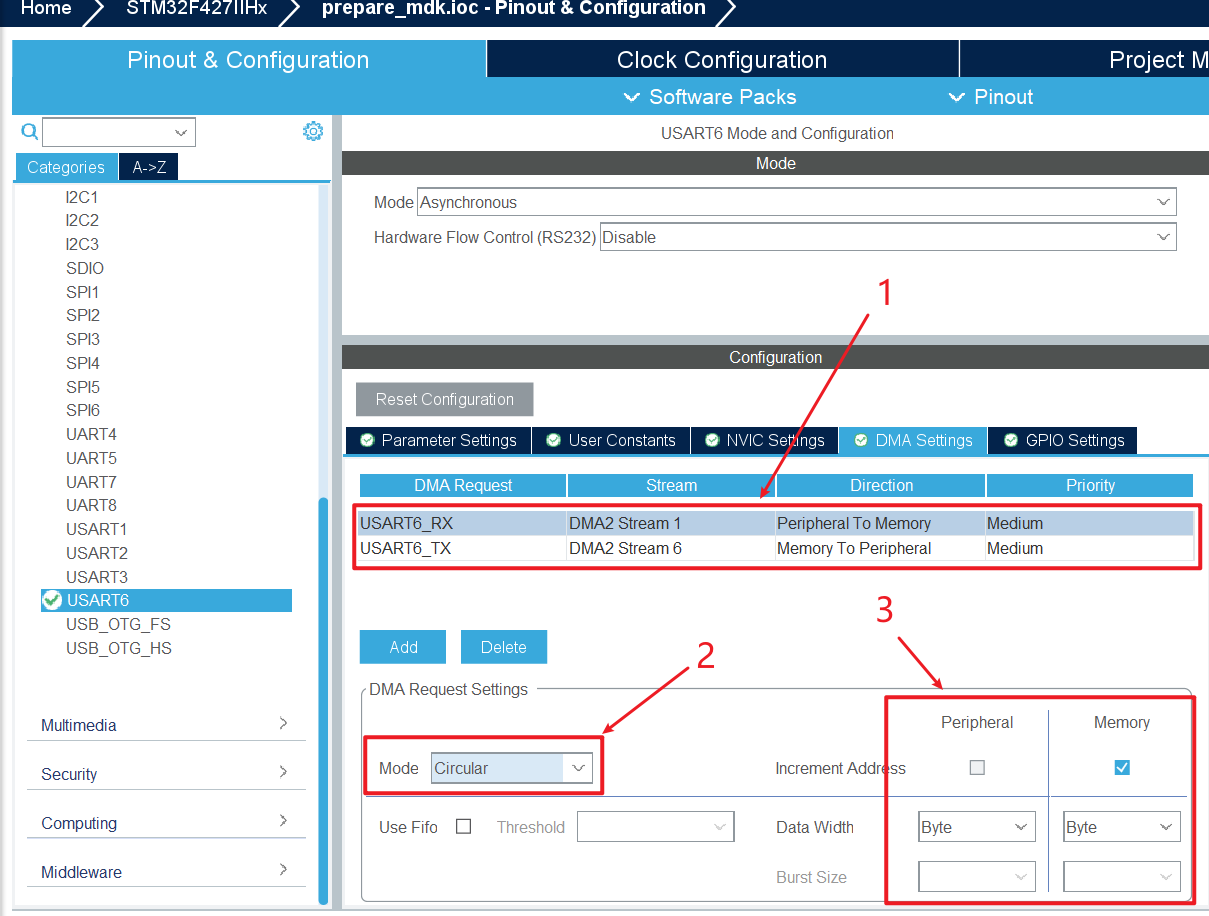Viewport: 1209px width, 916px height.
Task: Toggle the Use Fifo checkbox
Action: pyautogui.click(x=463, y=826)
